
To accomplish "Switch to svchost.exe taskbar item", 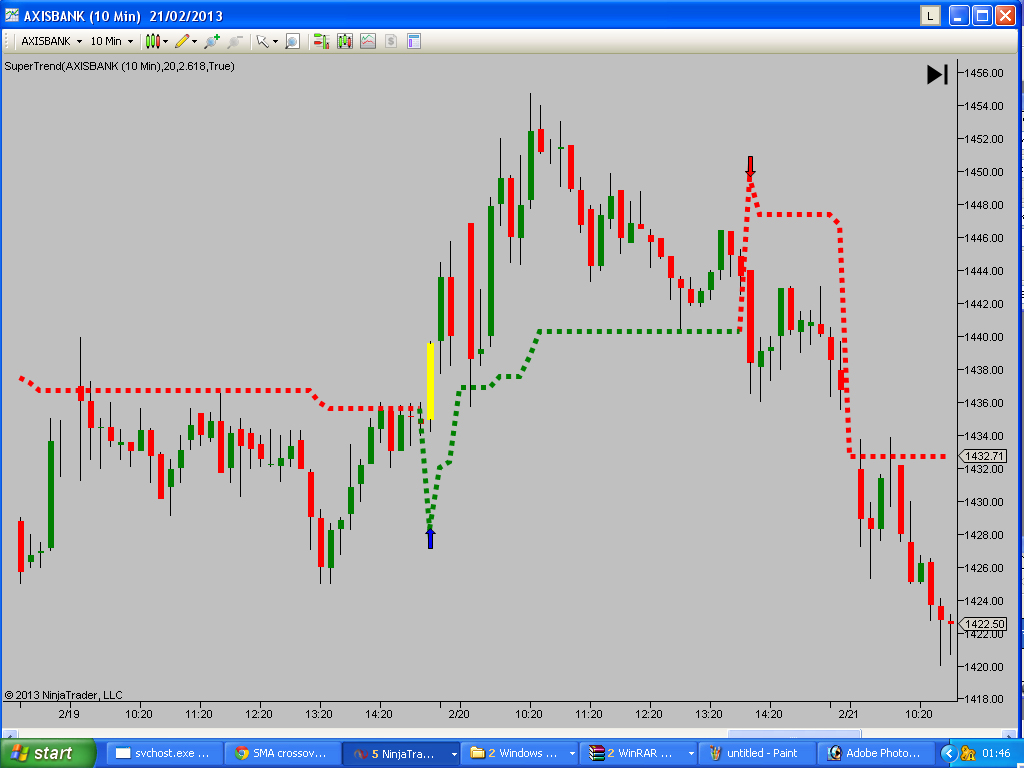I will tap(165, 753).
